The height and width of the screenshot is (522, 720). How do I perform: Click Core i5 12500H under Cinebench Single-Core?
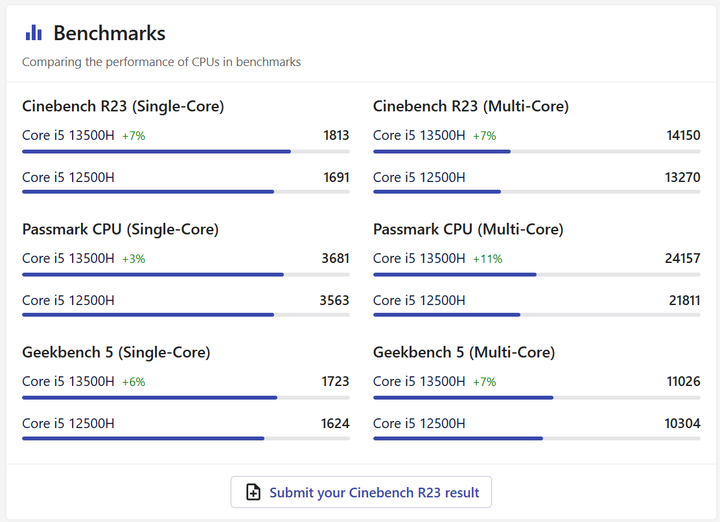[x=68, y=177]
